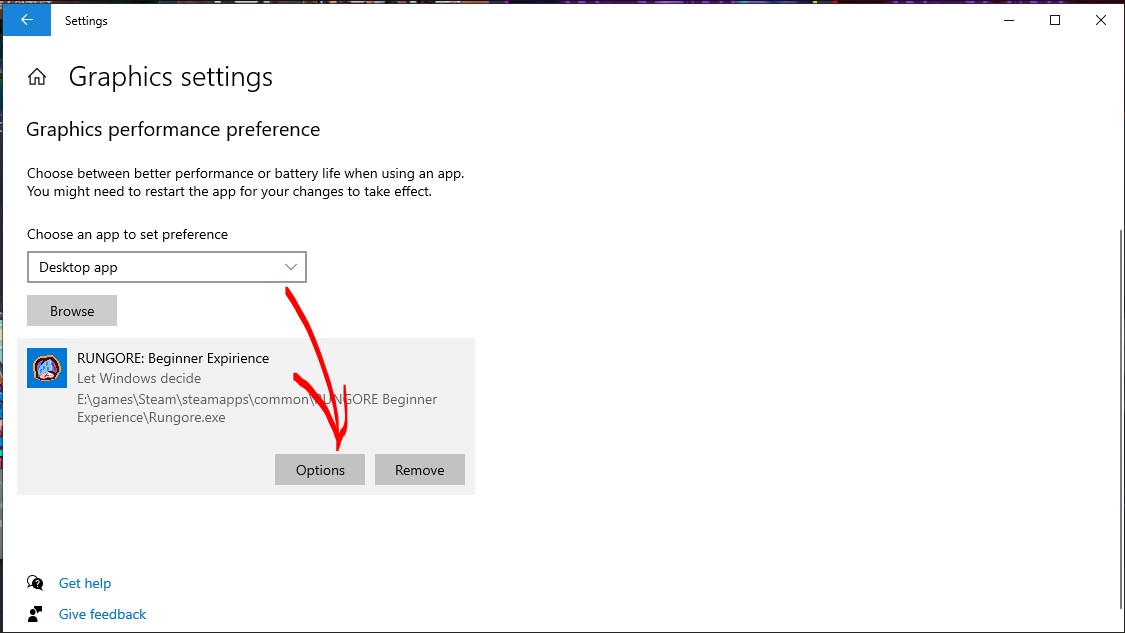Screen dimensions: 1125x633
Task: Click the Graphics settings page heading
Action: 170,77
